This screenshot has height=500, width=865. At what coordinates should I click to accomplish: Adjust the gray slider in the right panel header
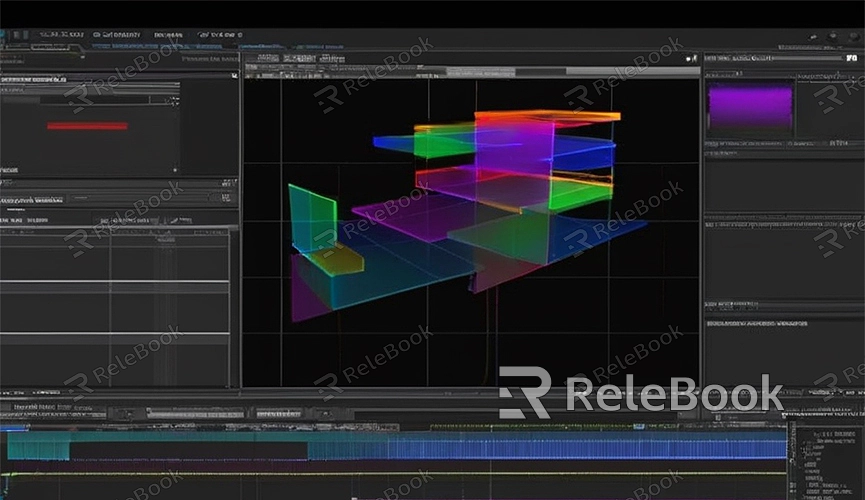pyautogui.click(x=808, y=58)
